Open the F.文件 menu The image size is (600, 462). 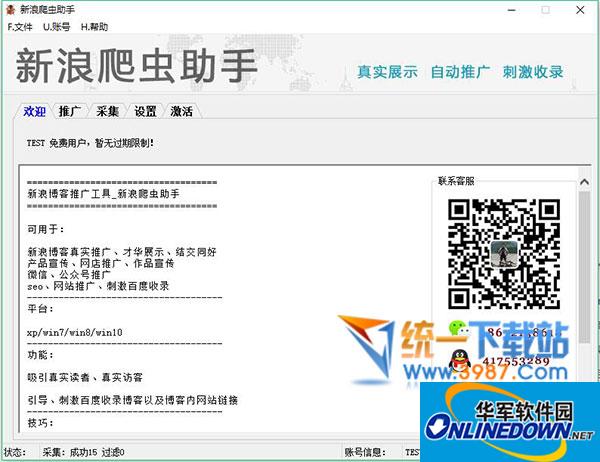click(20, 27)
